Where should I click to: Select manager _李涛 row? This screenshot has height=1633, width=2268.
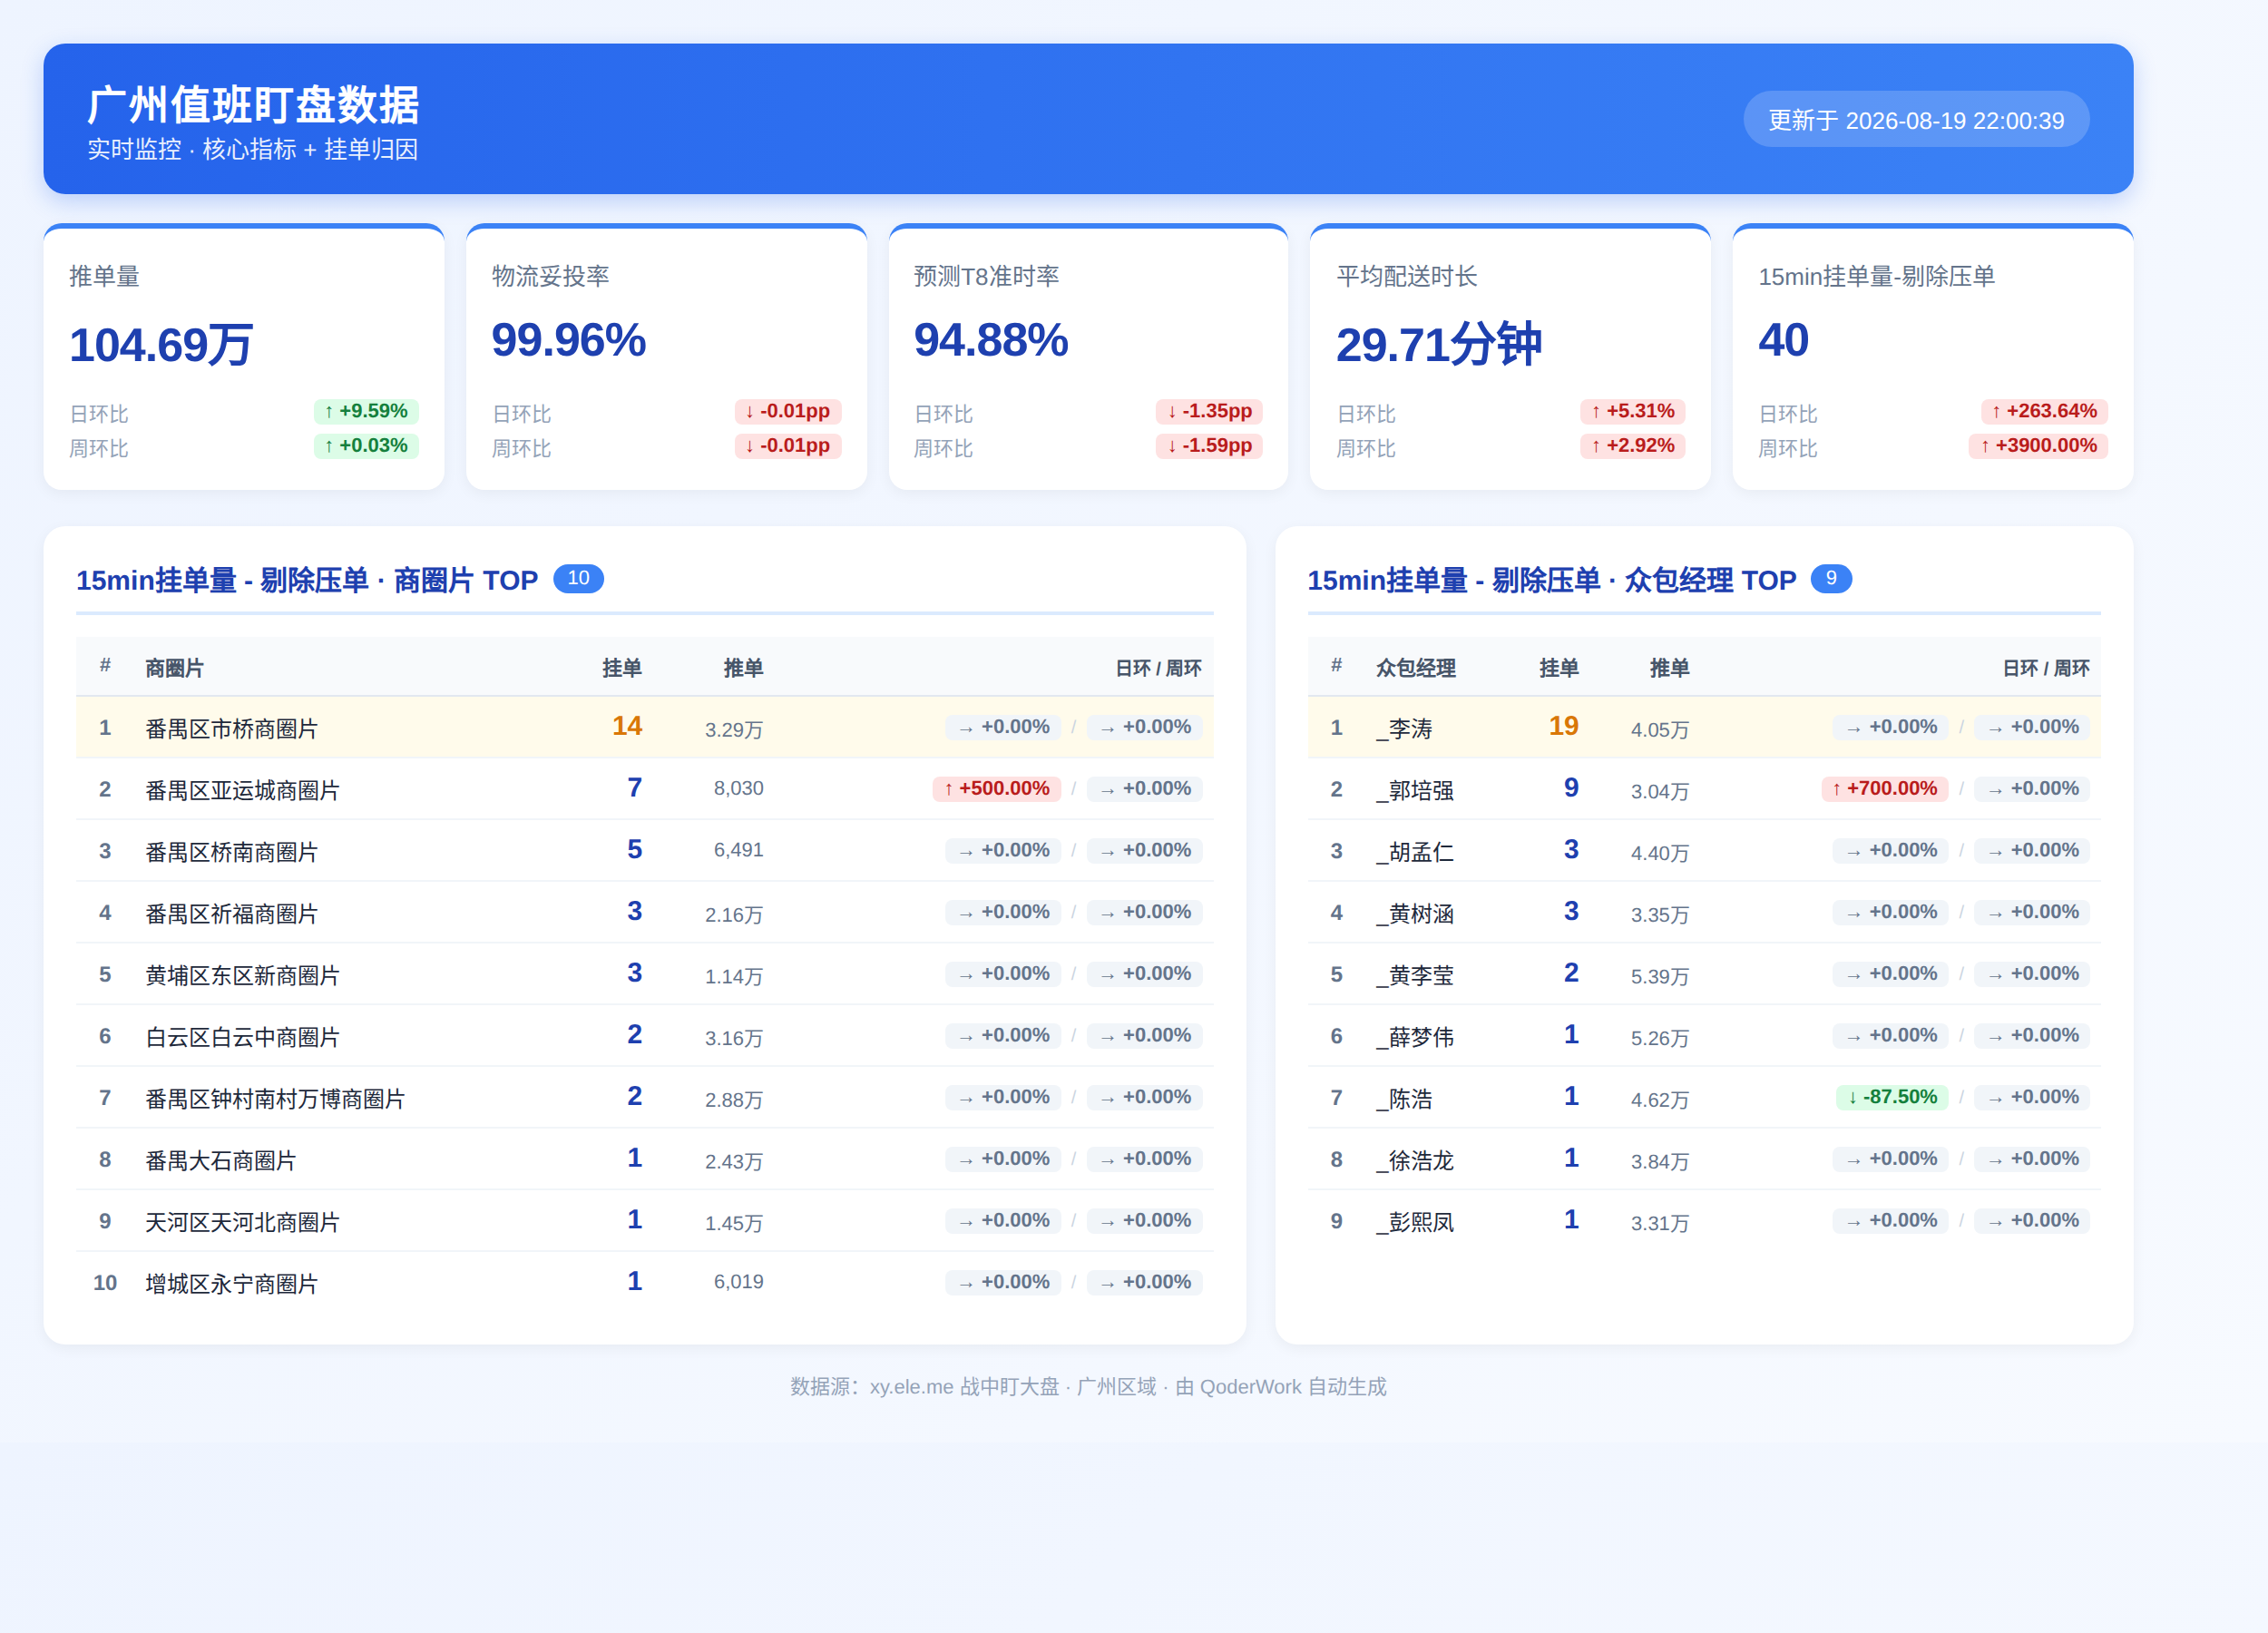pyautogui.click(x=1704, y=728)
